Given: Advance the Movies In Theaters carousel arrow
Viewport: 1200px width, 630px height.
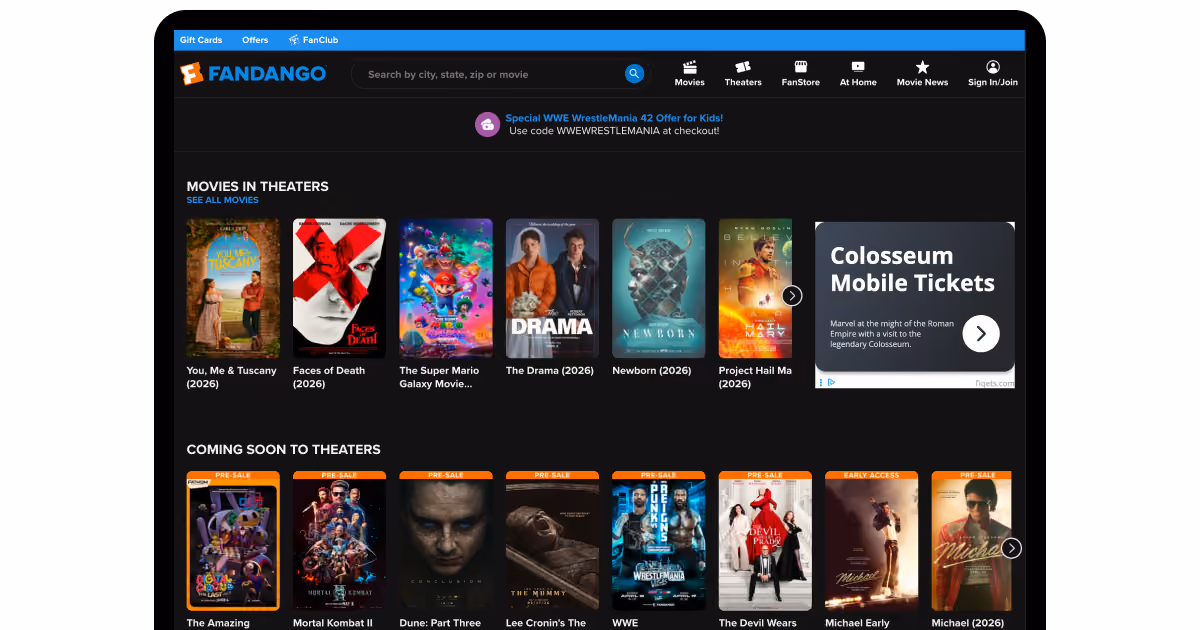Looking at the screenshot, I should tap(792, 295).
